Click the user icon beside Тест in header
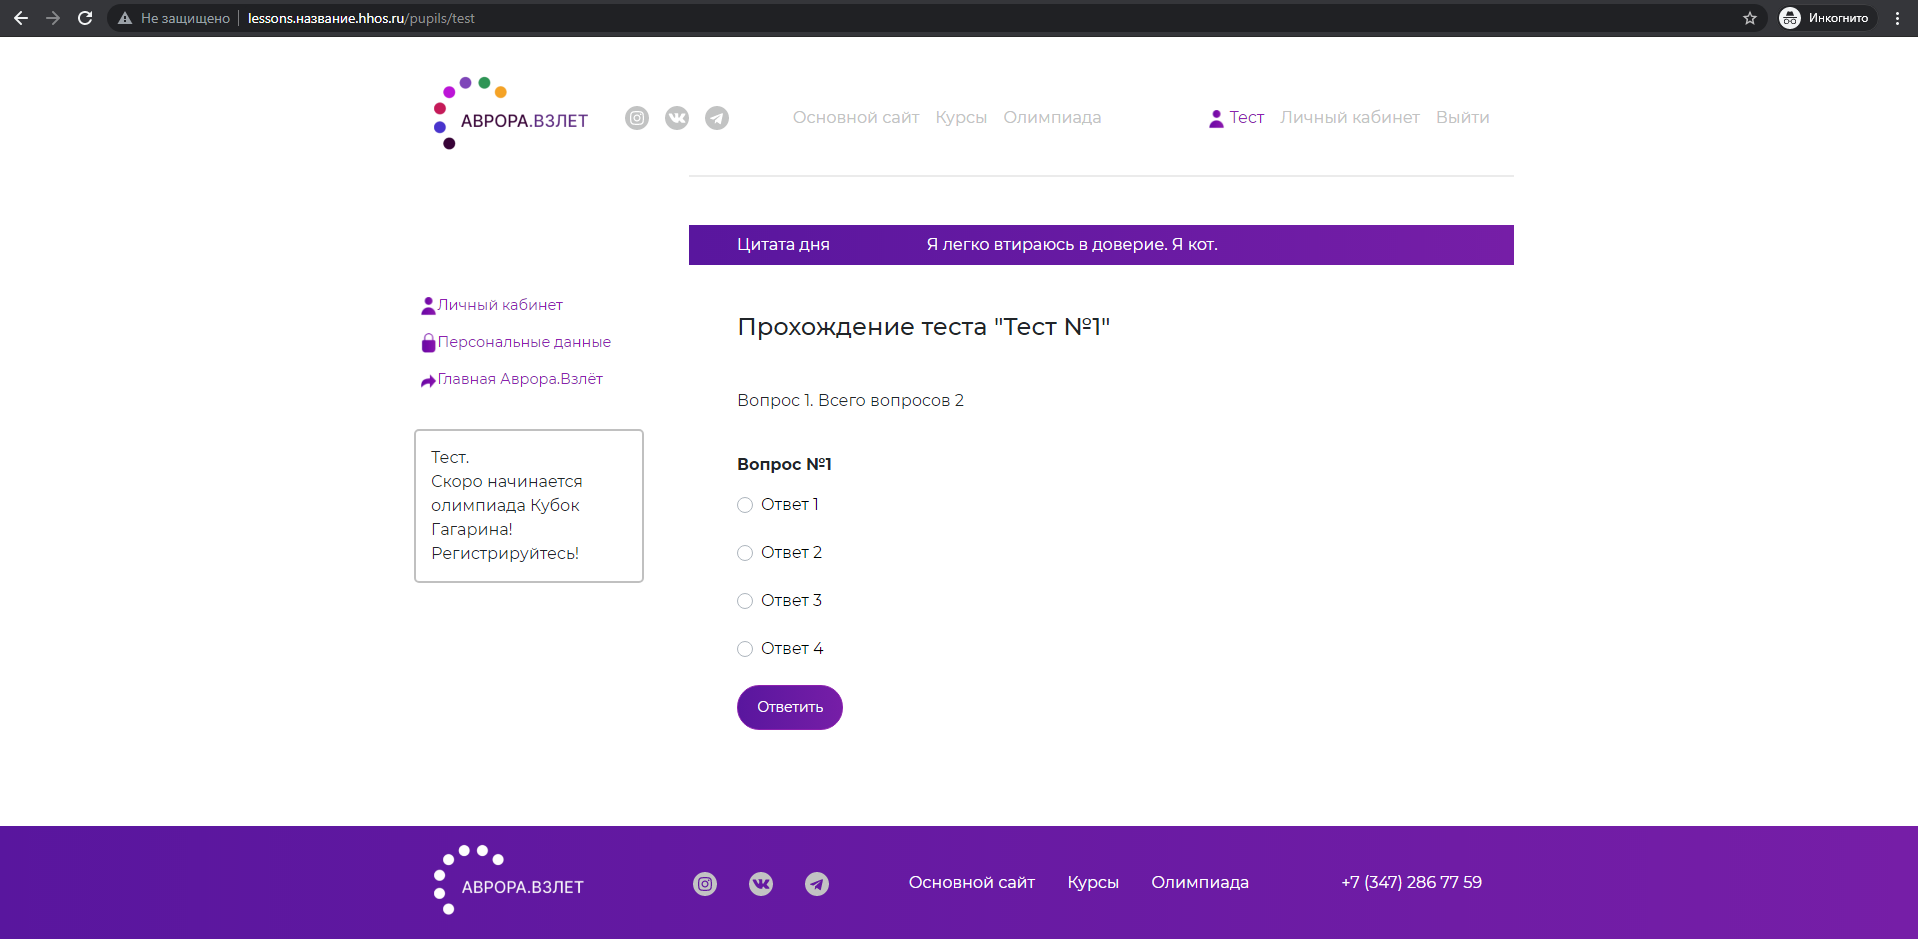Image resolution: width=1918 pixels, height=939 pixels. (x=1216, y=118)
